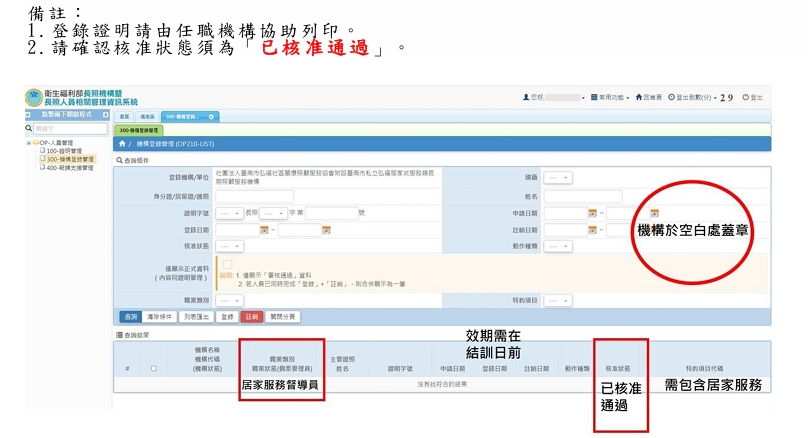Image resolution: width=808 pixels, height=438 pixels.
Task: Tick the select-all checkbox in results header
Action: 153,368
